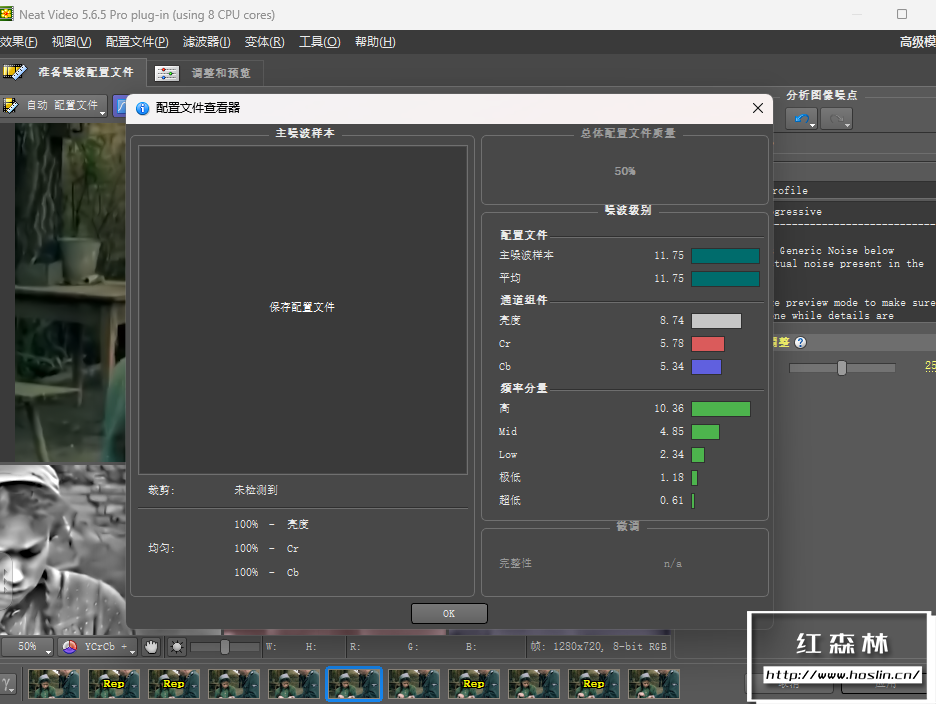936x704 pixels.
Task: Select the last frame thumbnail in the filmstrip
Action: coord(654,684)
